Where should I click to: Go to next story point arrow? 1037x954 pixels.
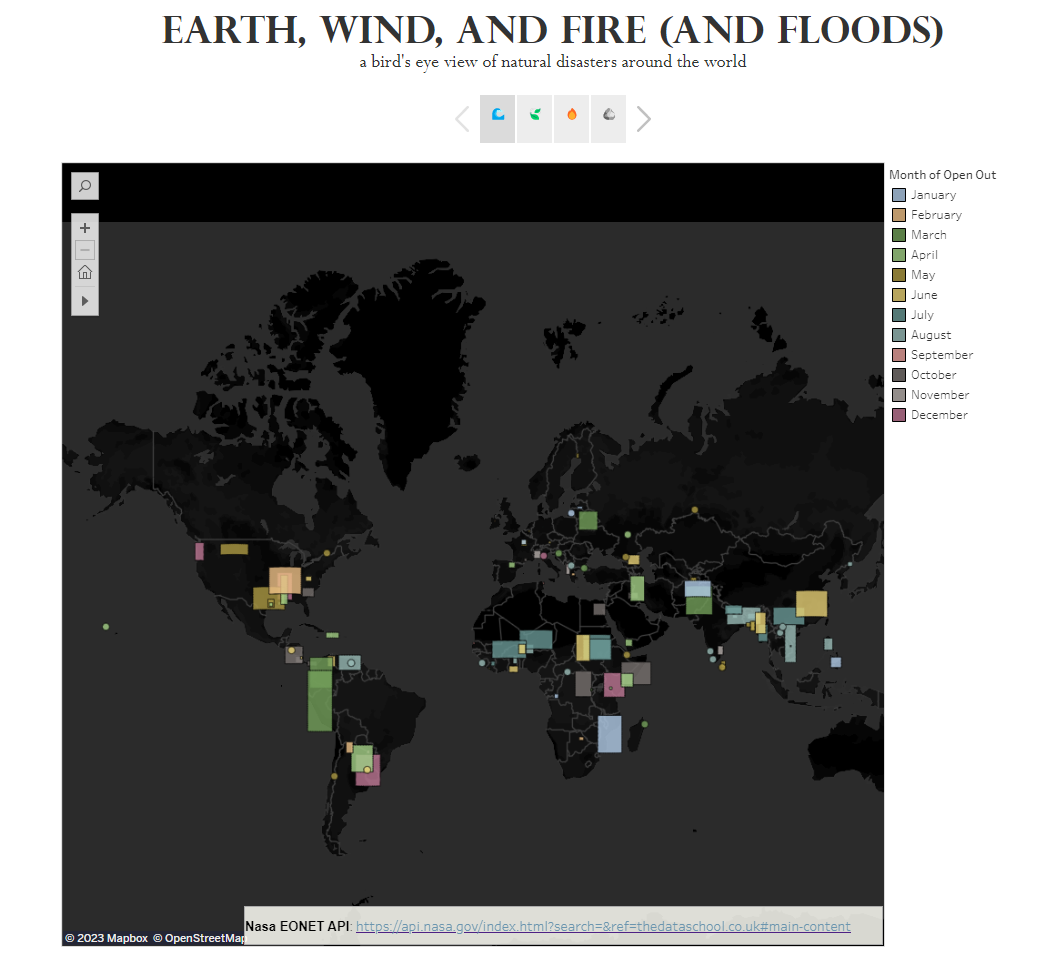pyautogui.click(x=643, y=119)
